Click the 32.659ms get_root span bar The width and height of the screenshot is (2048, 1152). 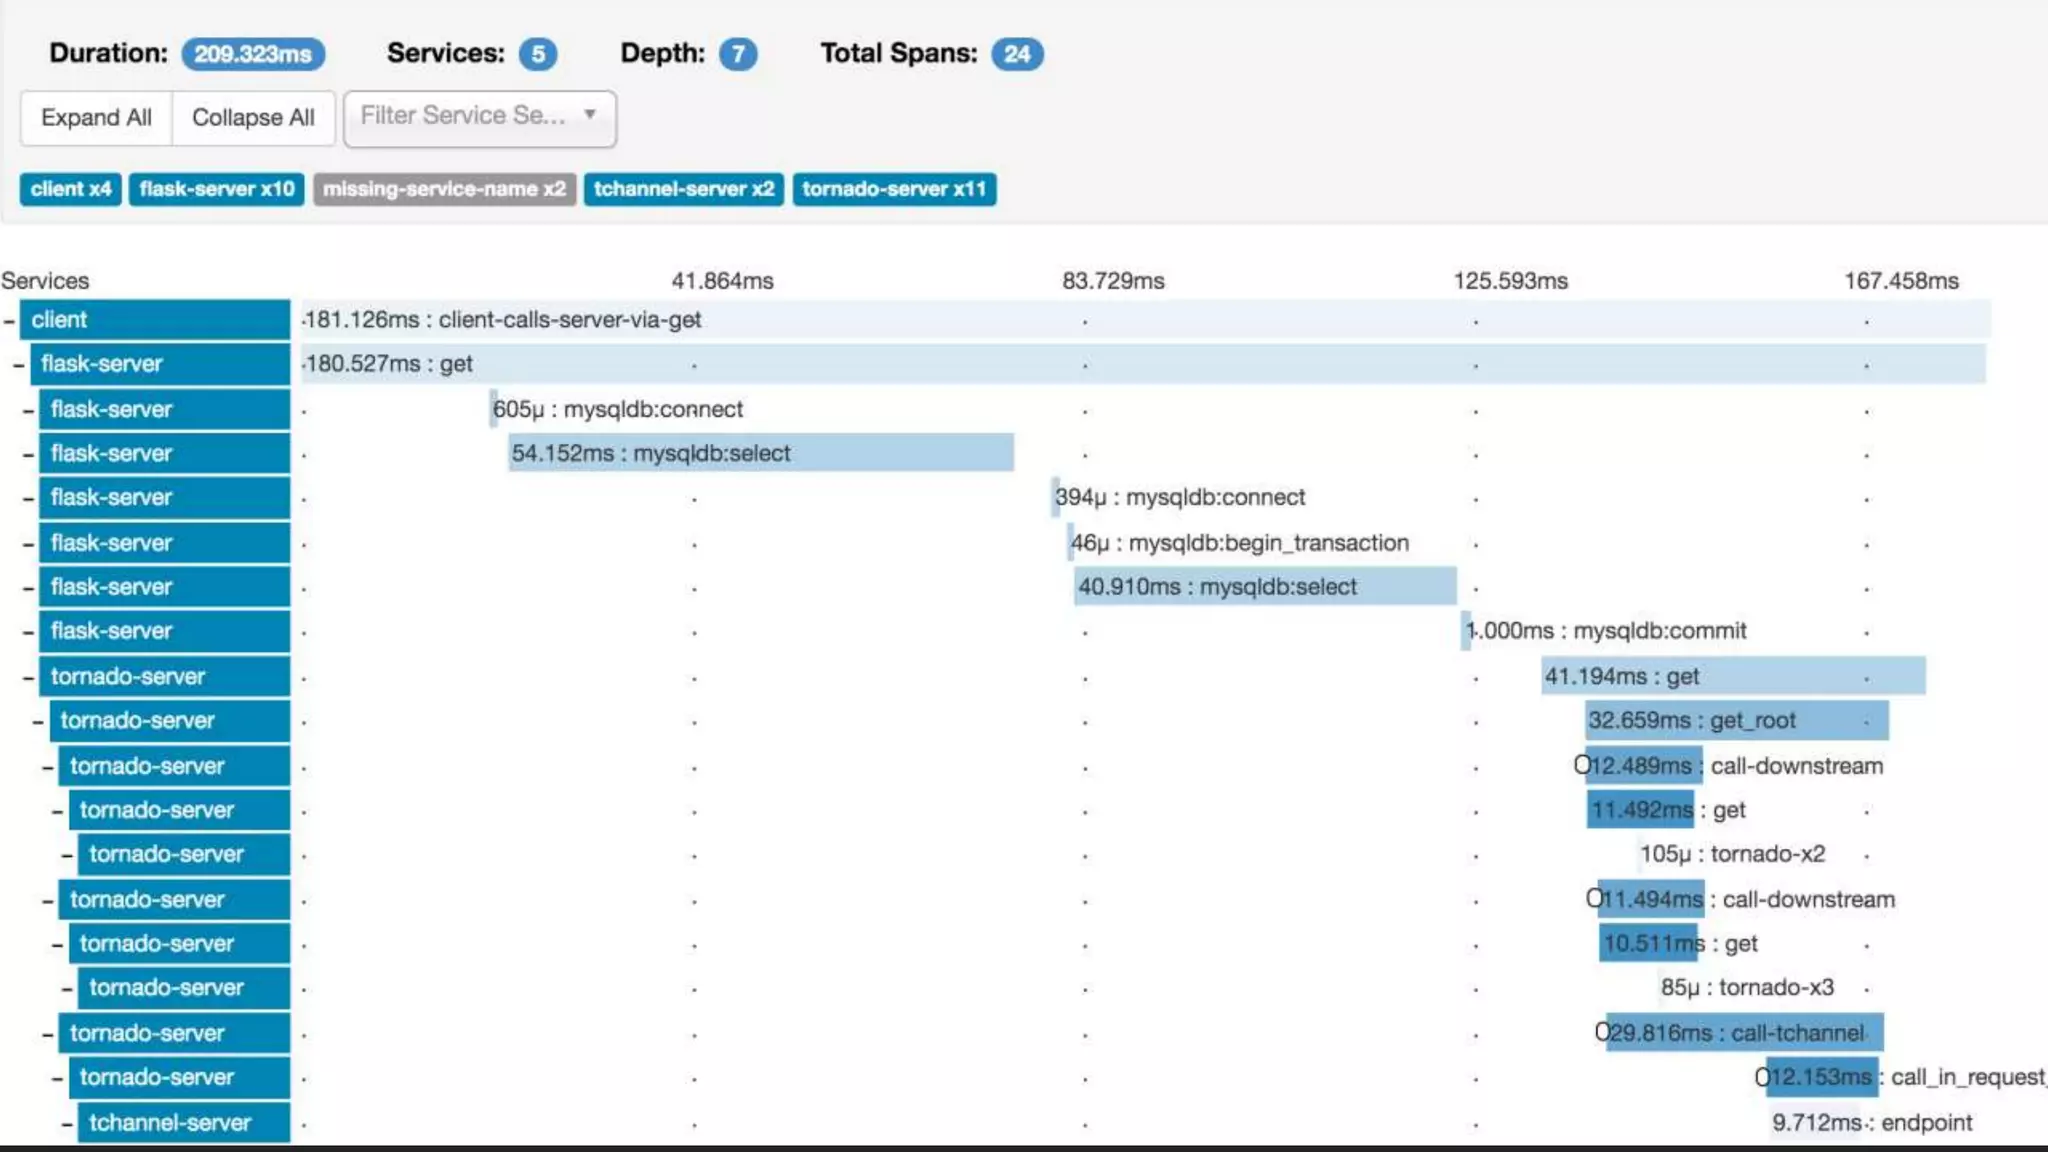pos(1736,721)
